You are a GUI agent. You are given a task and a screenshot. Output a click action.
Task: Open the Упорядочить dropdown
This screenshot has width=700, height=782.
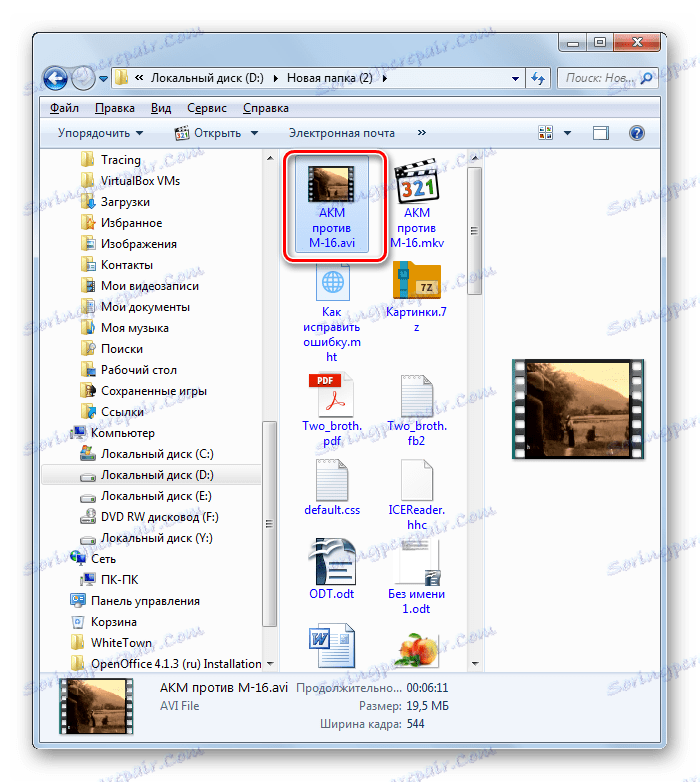point(101,133)
